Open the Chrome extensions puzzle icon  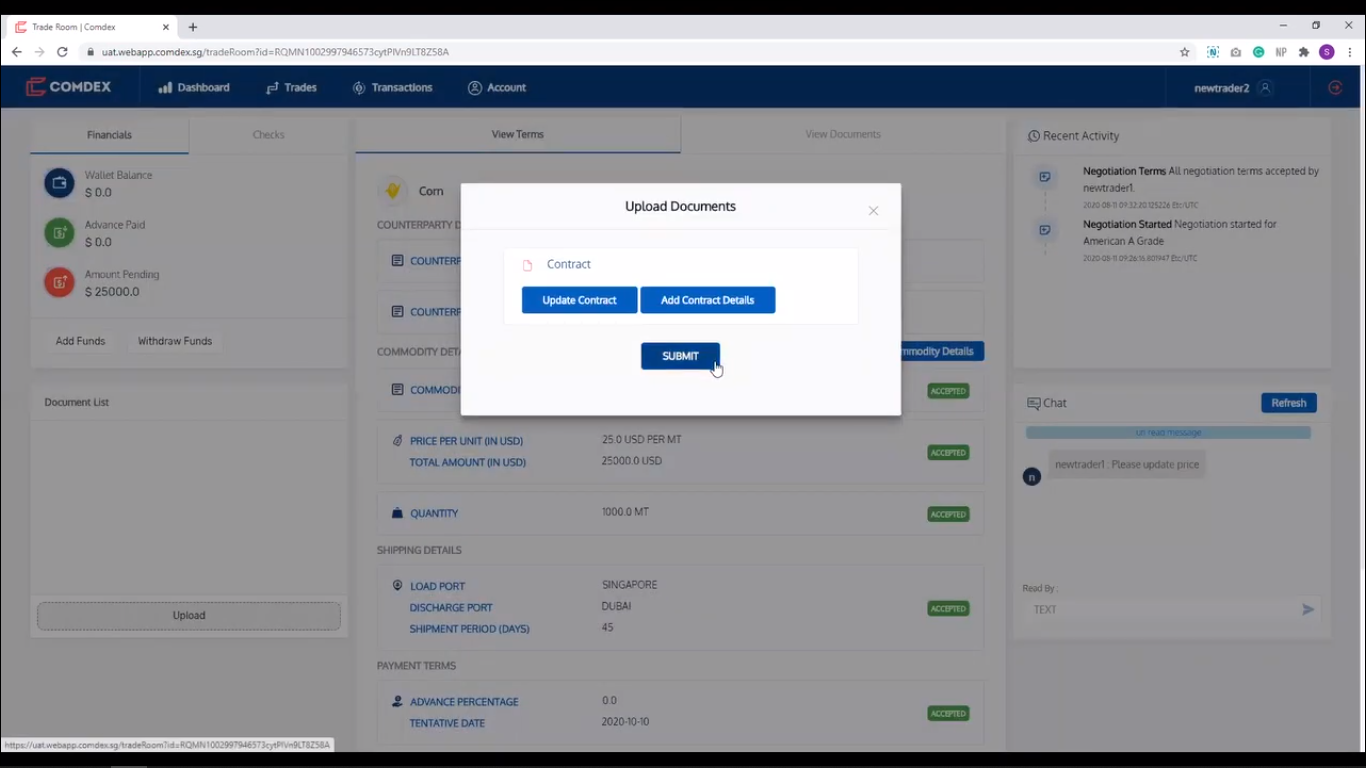[x=1304, y=52]
